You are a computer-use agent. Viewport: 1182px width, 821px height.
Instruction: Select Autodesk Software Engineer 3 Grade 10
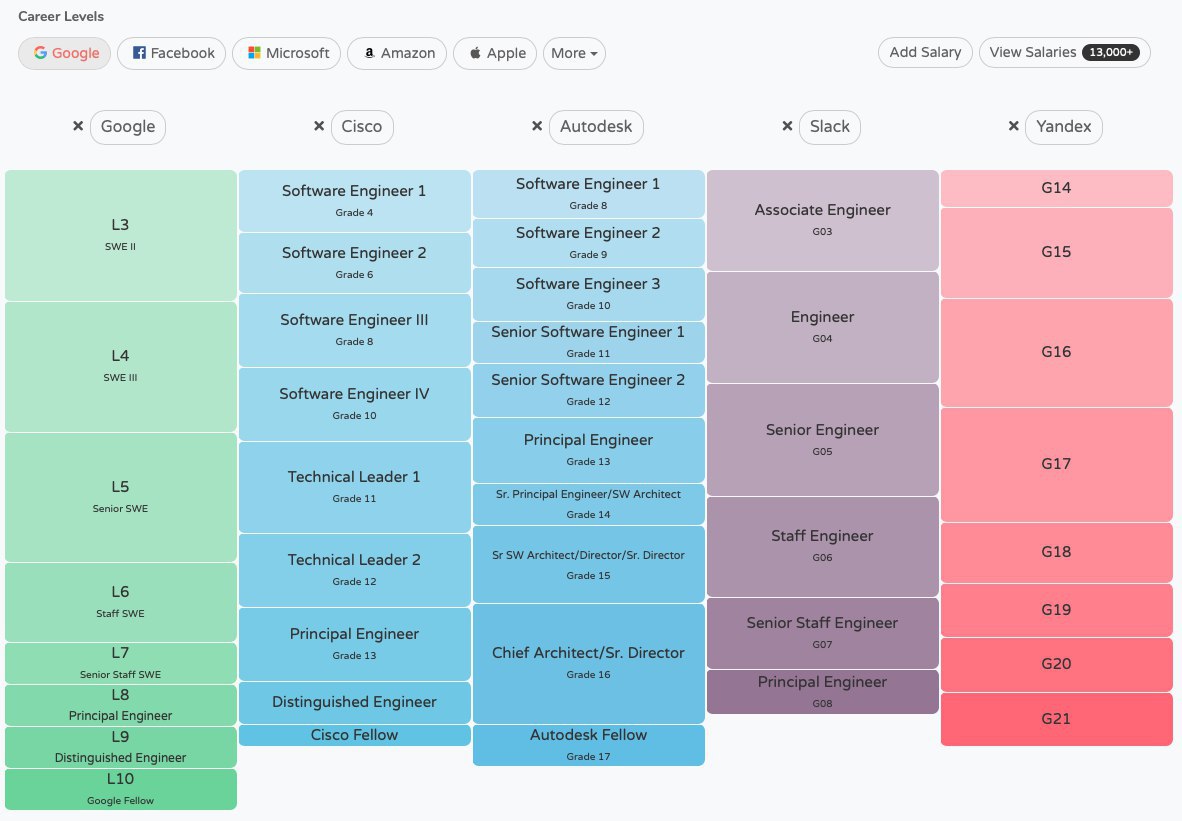589,294
